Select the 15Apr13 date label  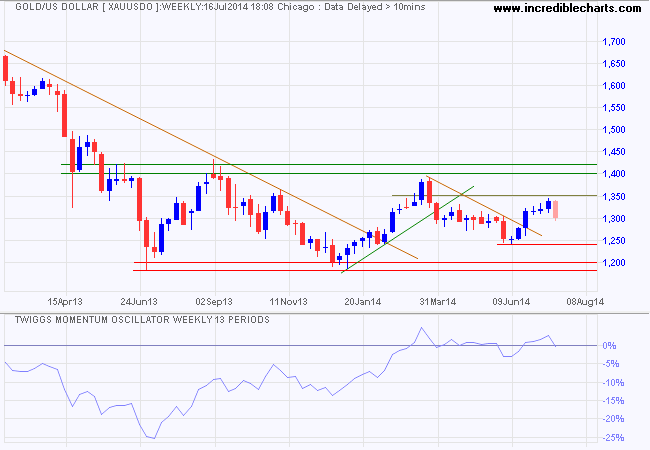tap(65, 302)
